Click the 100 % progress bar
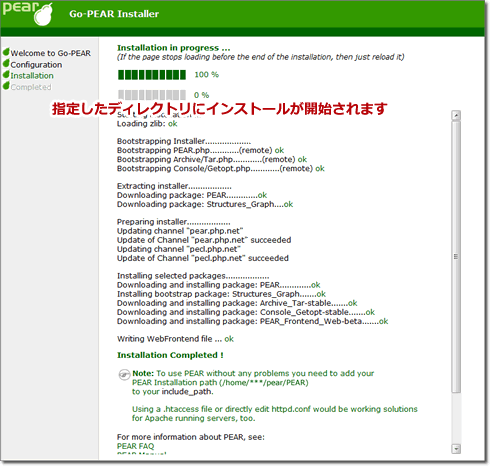 click(x=152, y=75)
